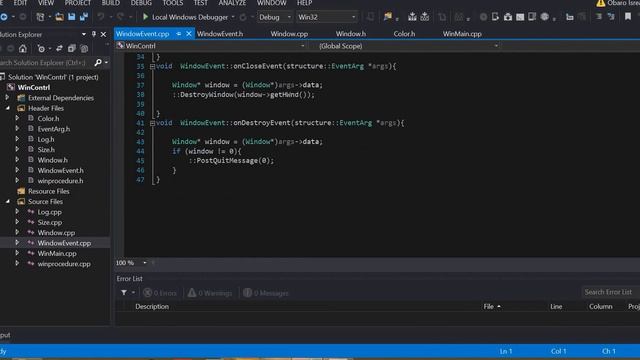Click the Home icon in Solution Explorer
Image resolution: width=640 pixels, height=360 pixels.
tap(23, 49)
